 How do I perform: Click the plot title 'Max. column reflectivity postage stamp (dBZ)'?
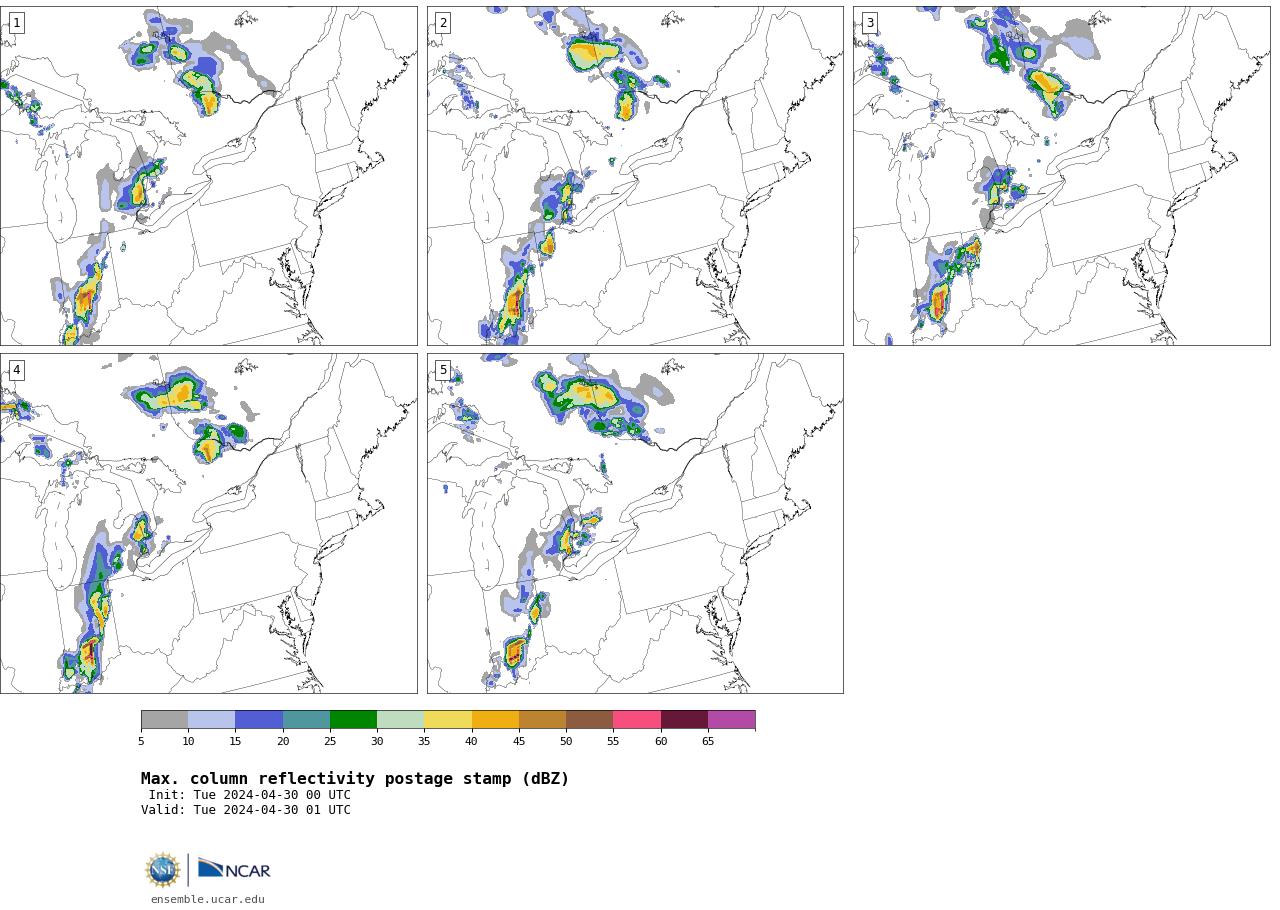pyautogui.click(x=355, y=779)
